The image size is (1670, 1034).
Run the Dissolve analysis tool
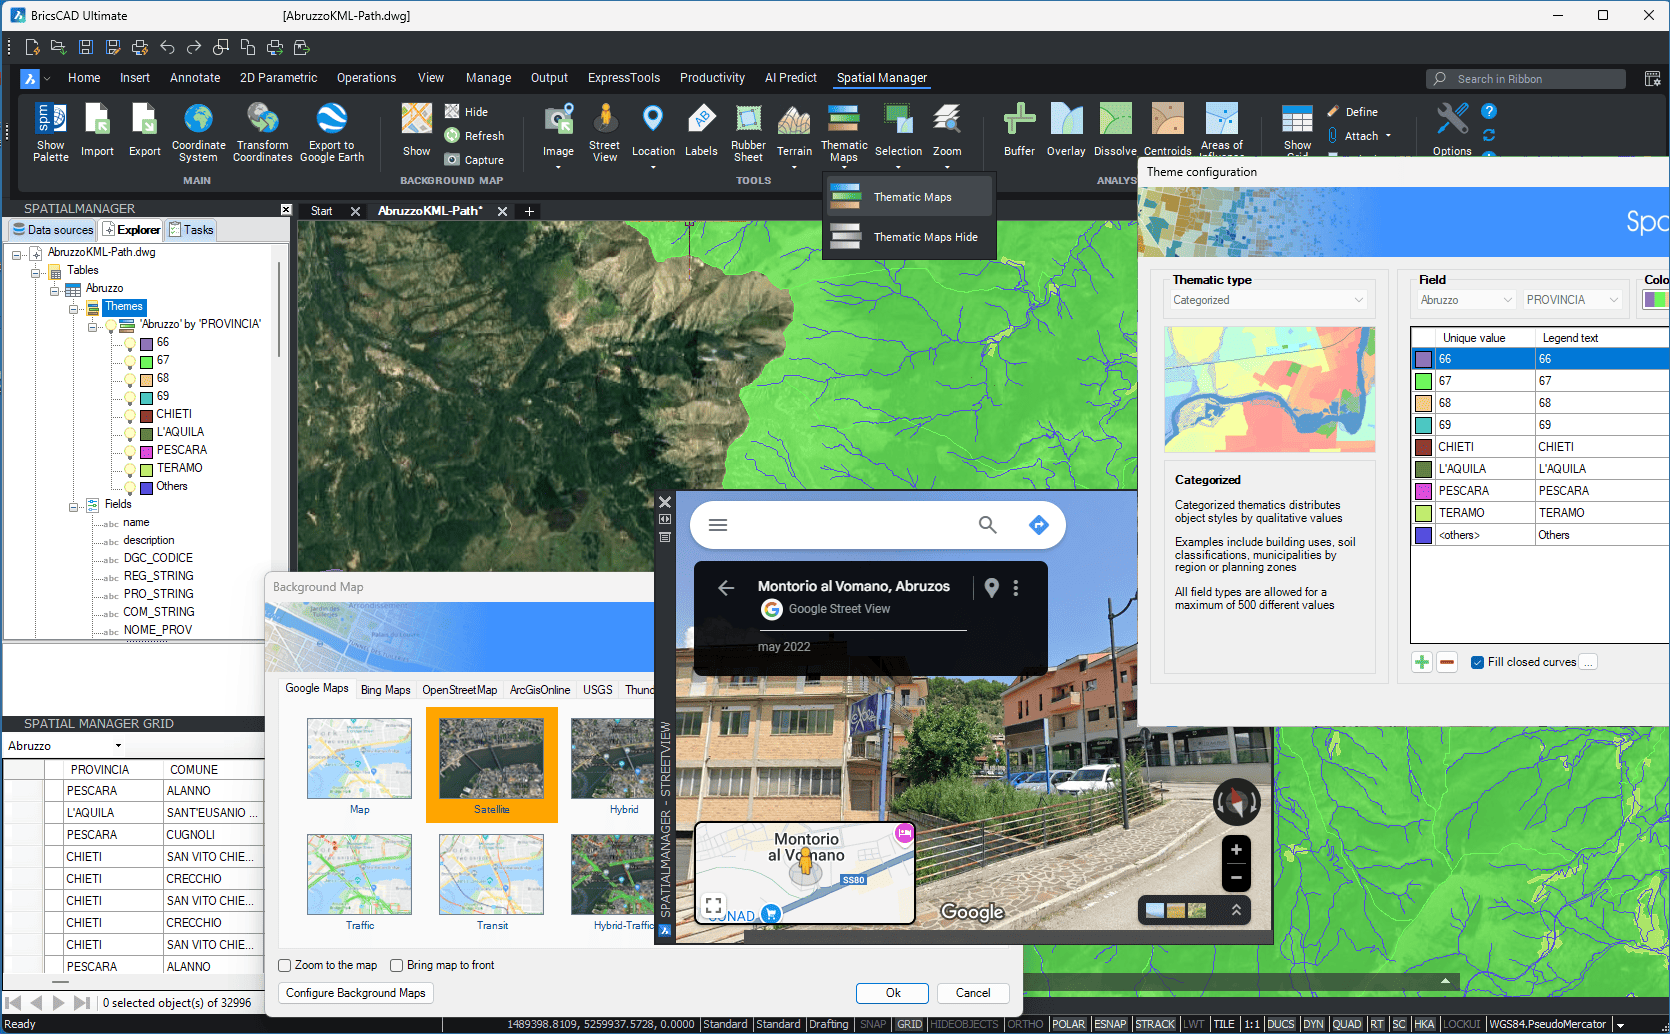1115,131
